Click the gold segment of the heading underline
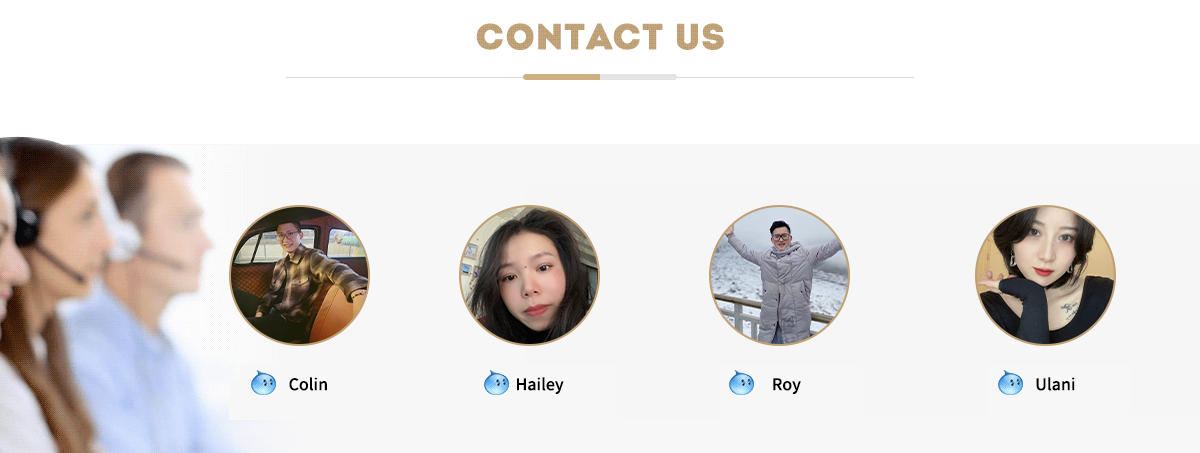 click(561, 77)
